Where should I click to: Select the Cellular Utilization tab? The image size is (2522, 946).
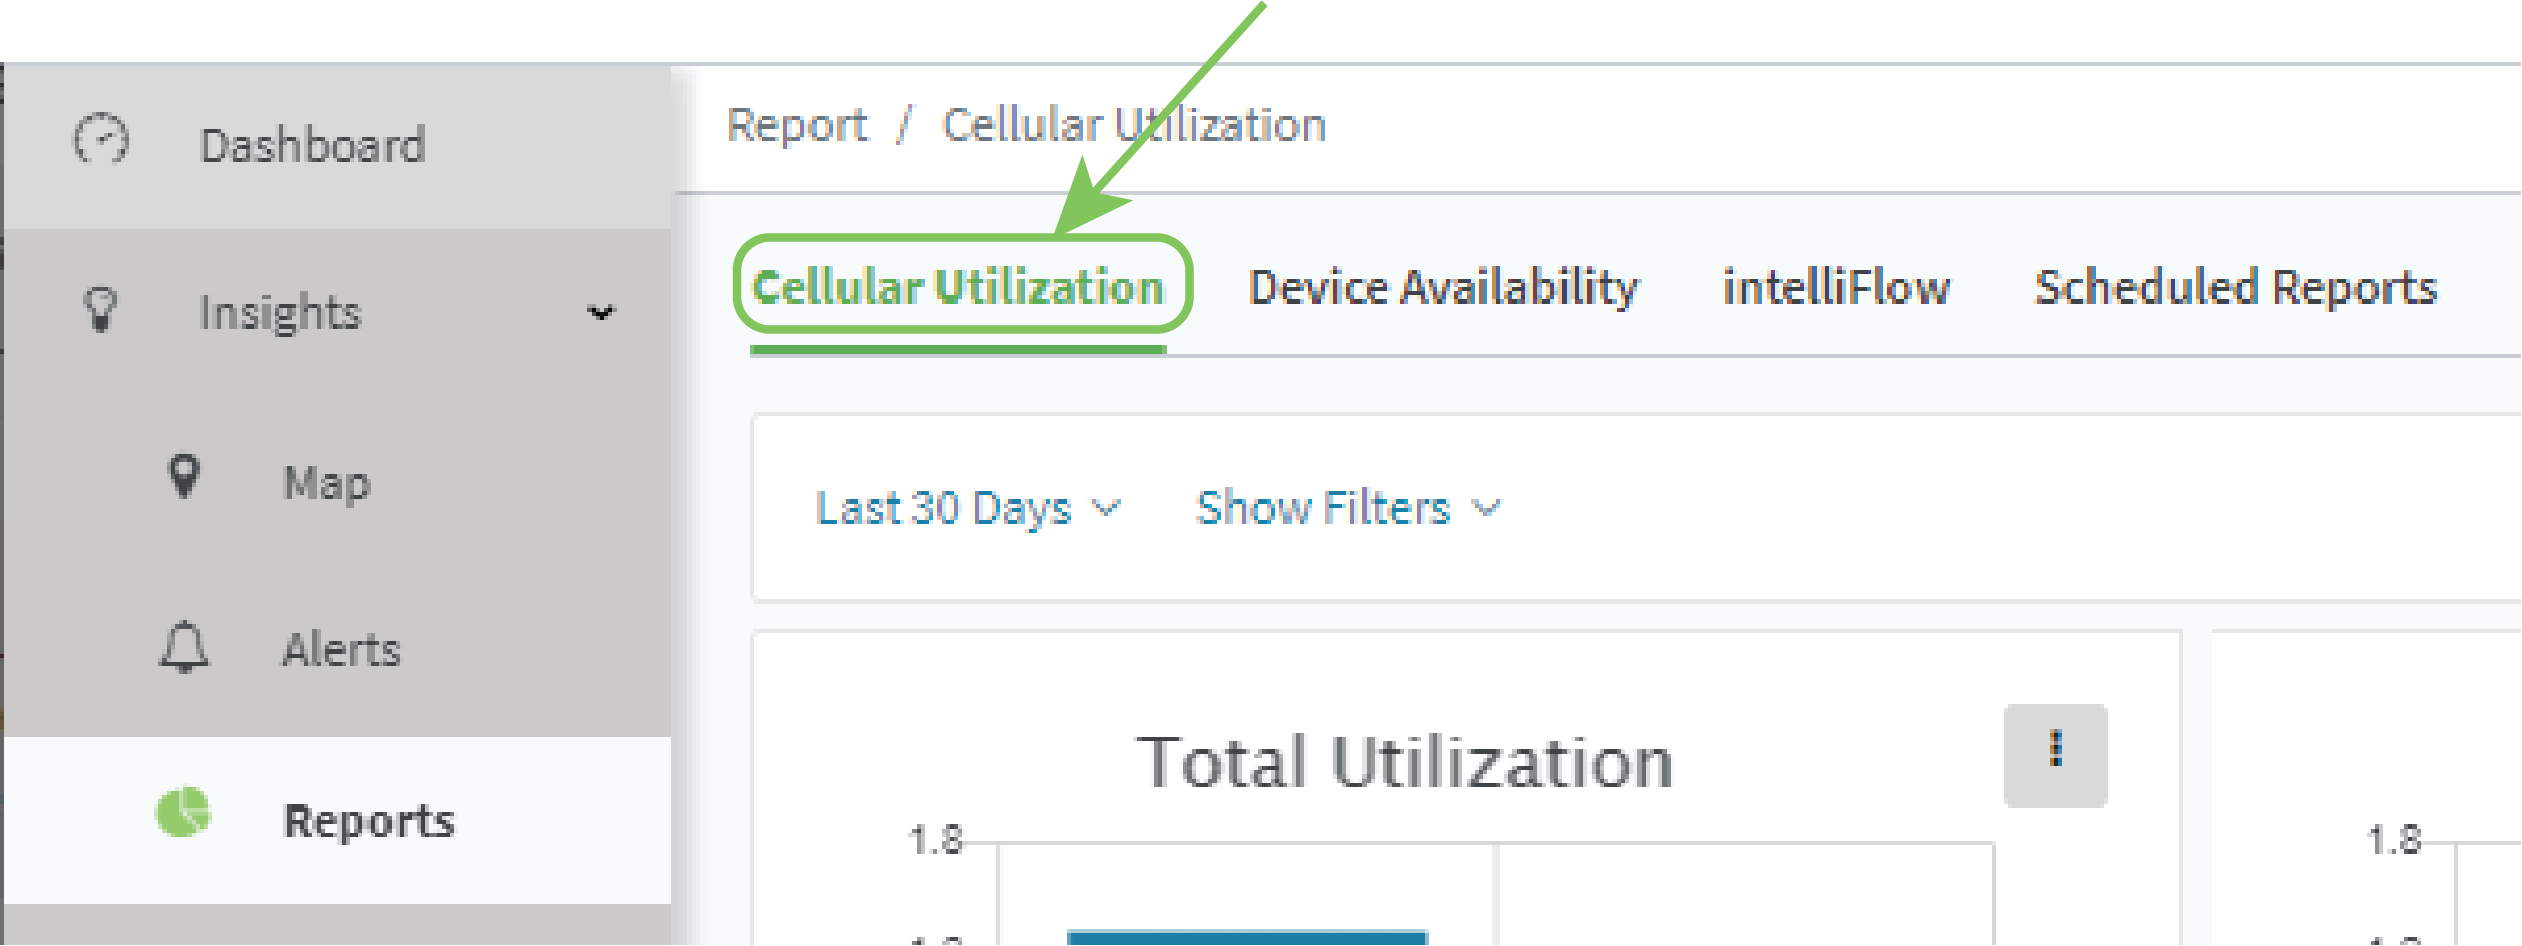[958, 288]
